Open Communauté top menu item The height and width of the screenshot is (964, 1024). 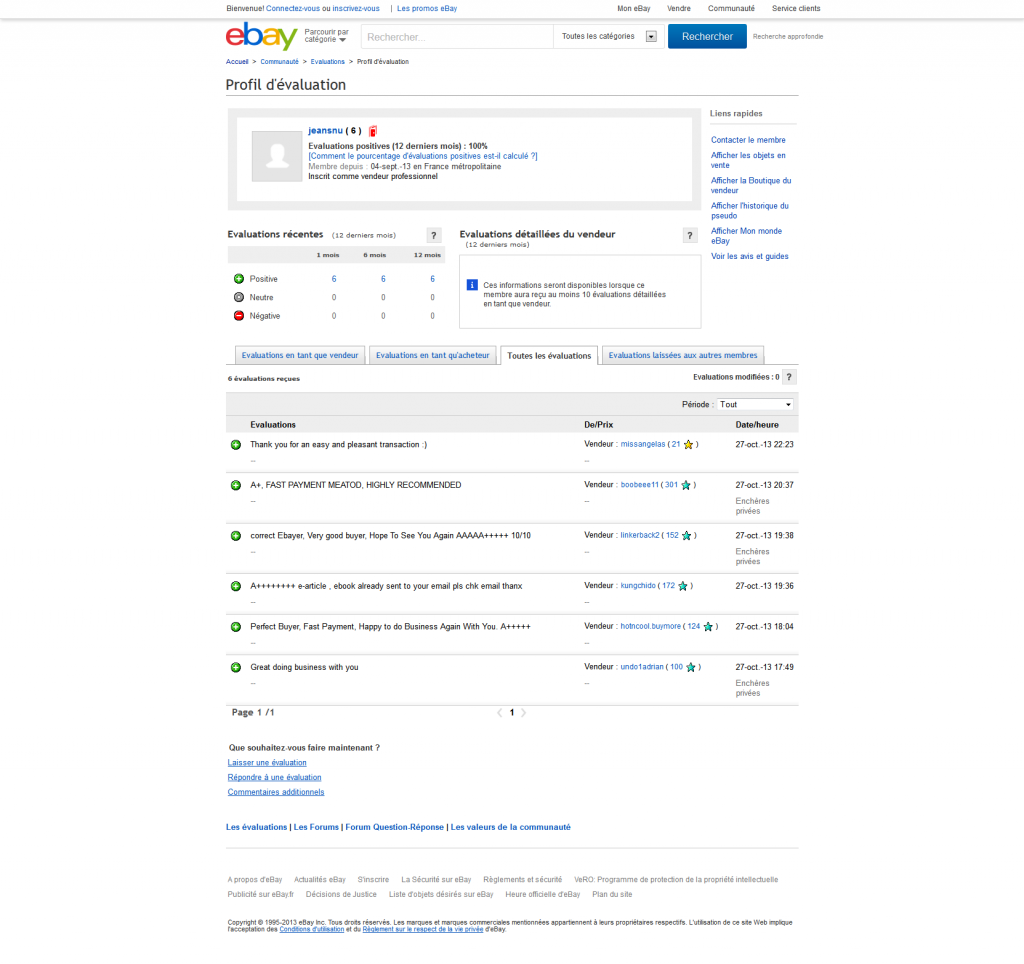(731, 8)
